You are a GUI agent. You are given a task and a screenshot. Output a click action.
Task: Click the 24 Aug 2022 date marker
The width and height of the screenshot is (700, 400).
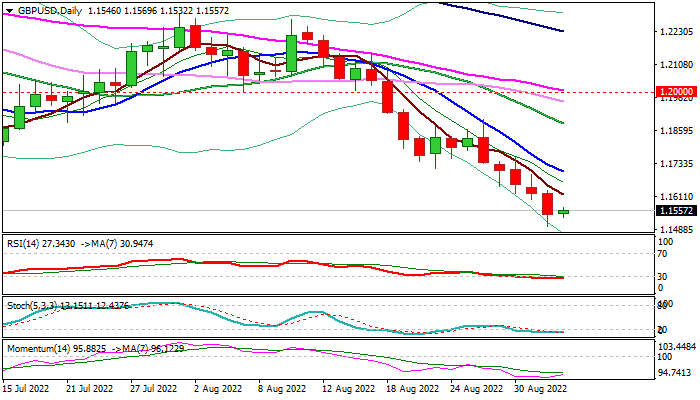[x=476, y=389]
